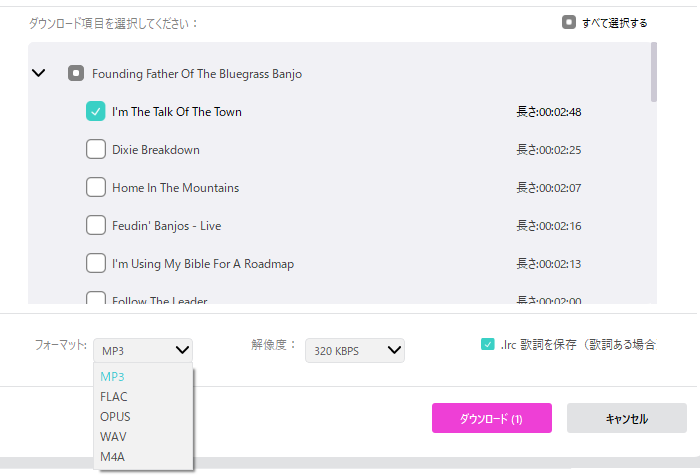This screenshot has width=700, height=476.
Task: Check Home In The Mountains track
Action: [x=96, y=188]
